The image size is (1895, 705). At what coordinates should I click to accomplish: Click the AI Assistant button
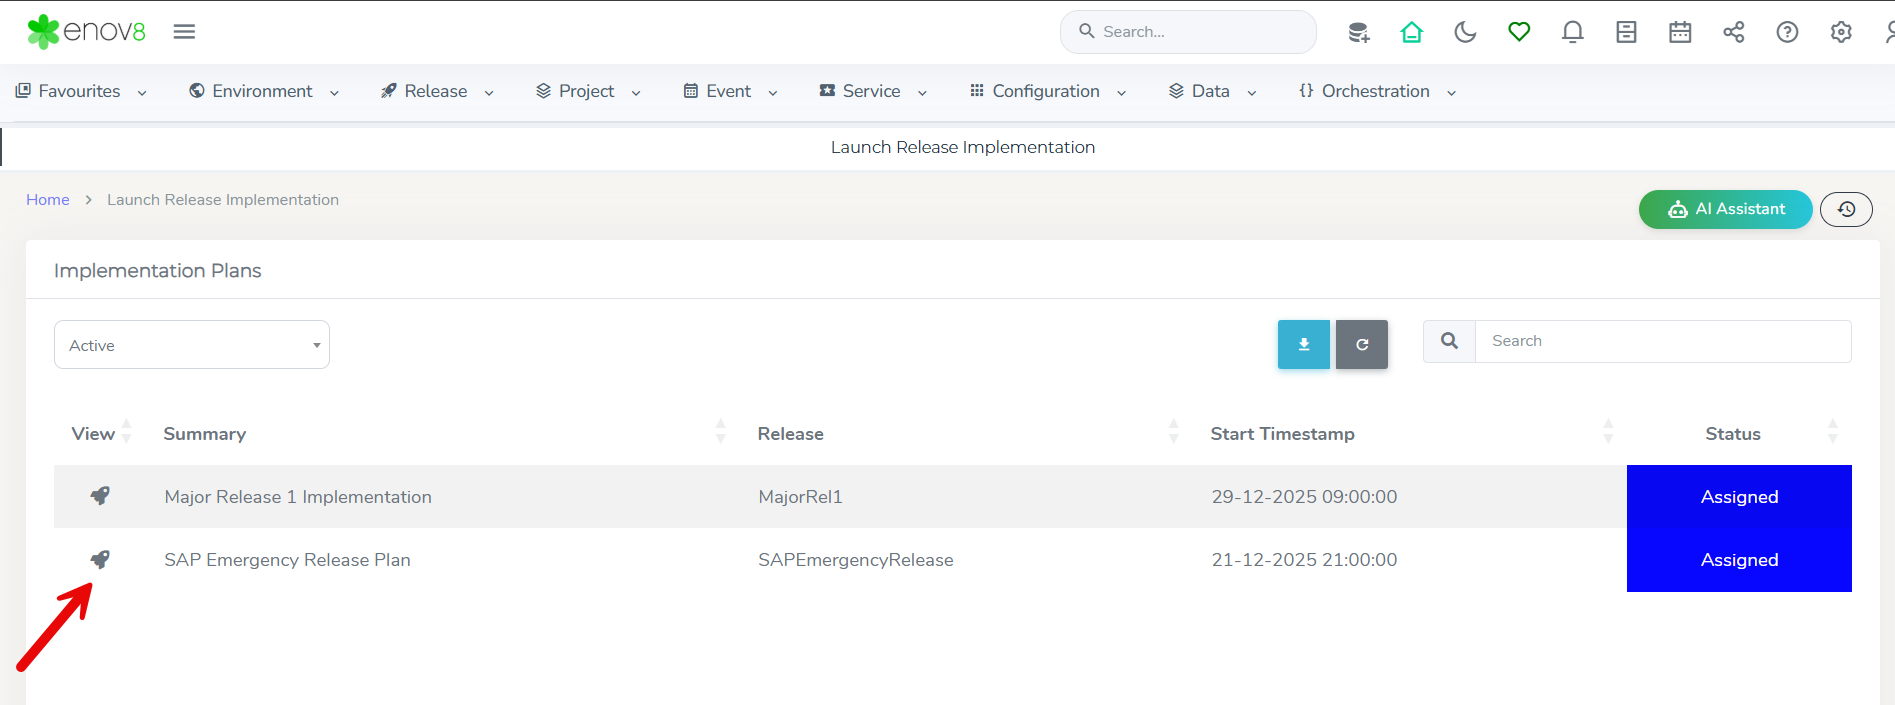click(x=1725, y=209)
